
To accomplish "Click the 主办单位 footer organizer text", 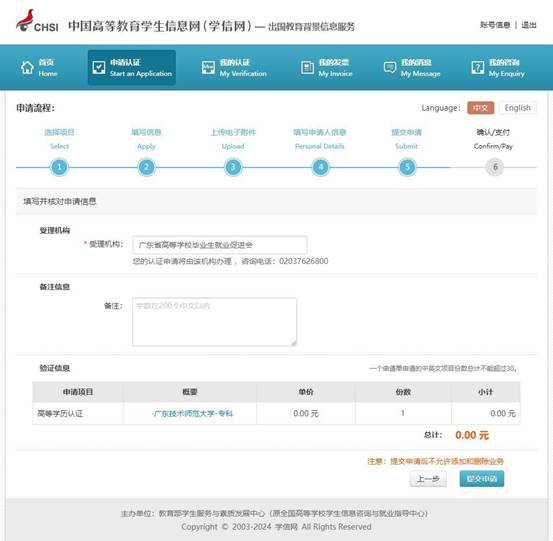I will coord(274,513).
